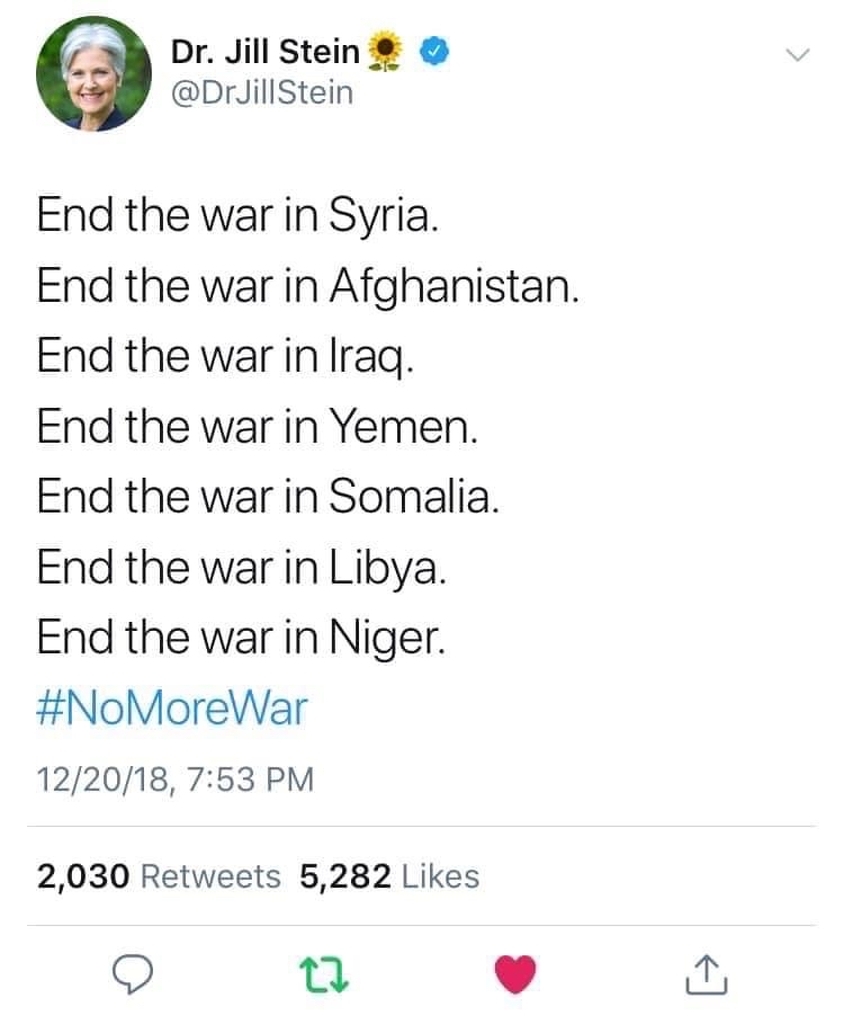Open the share upload icon
The height and width of the screenshot is (1024, 844).
point(707,973)
